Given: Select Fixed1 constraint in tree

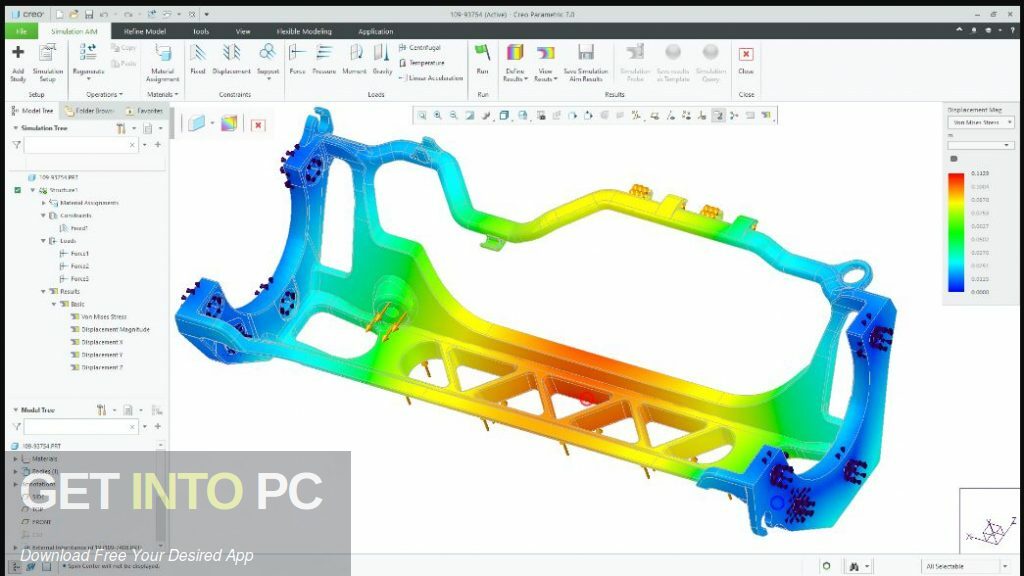Looking at the screenshot, I should (74, 229).
